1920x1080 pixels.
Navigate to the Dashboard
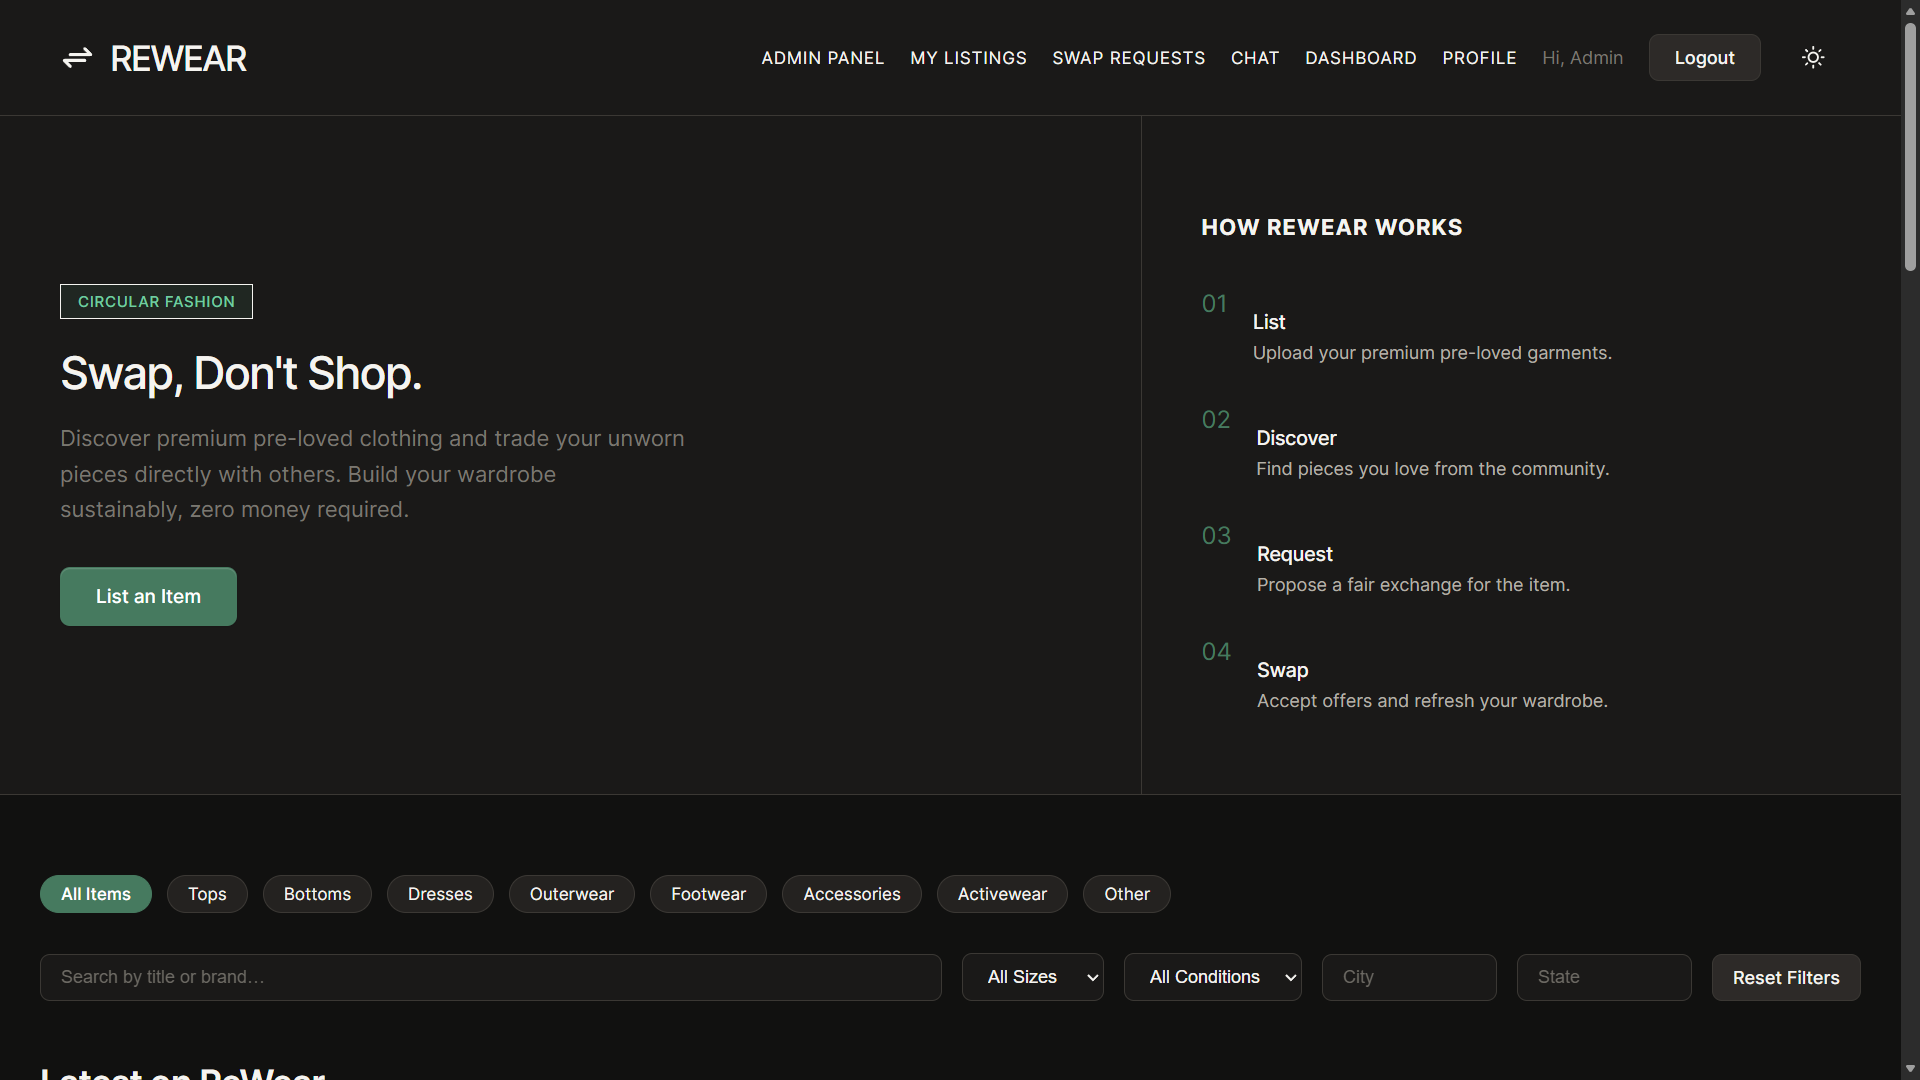(x=1361, y=58)
